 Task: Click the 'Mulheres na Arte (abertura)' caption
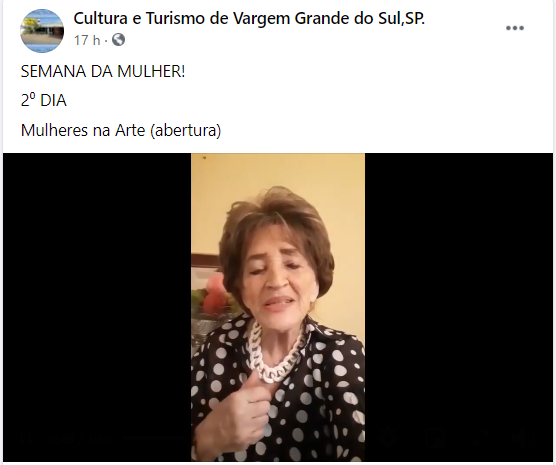coord(121,131)
